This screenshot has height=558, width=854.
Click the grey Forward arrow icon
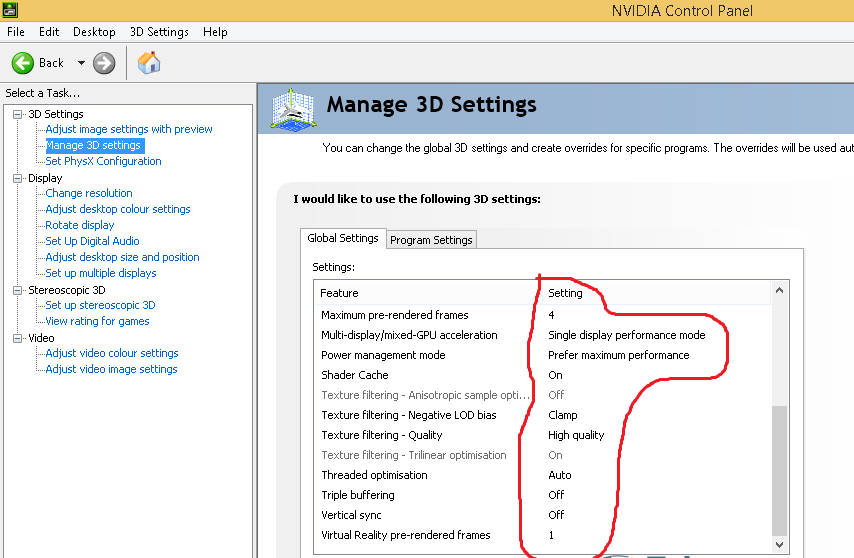[x=104, y=63]
